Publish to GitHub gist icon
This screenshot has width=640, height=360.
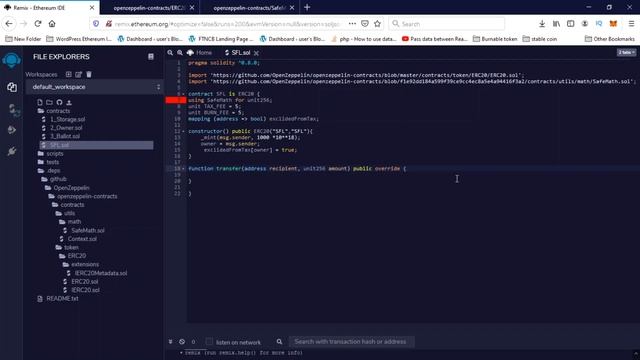coord(59,102)
